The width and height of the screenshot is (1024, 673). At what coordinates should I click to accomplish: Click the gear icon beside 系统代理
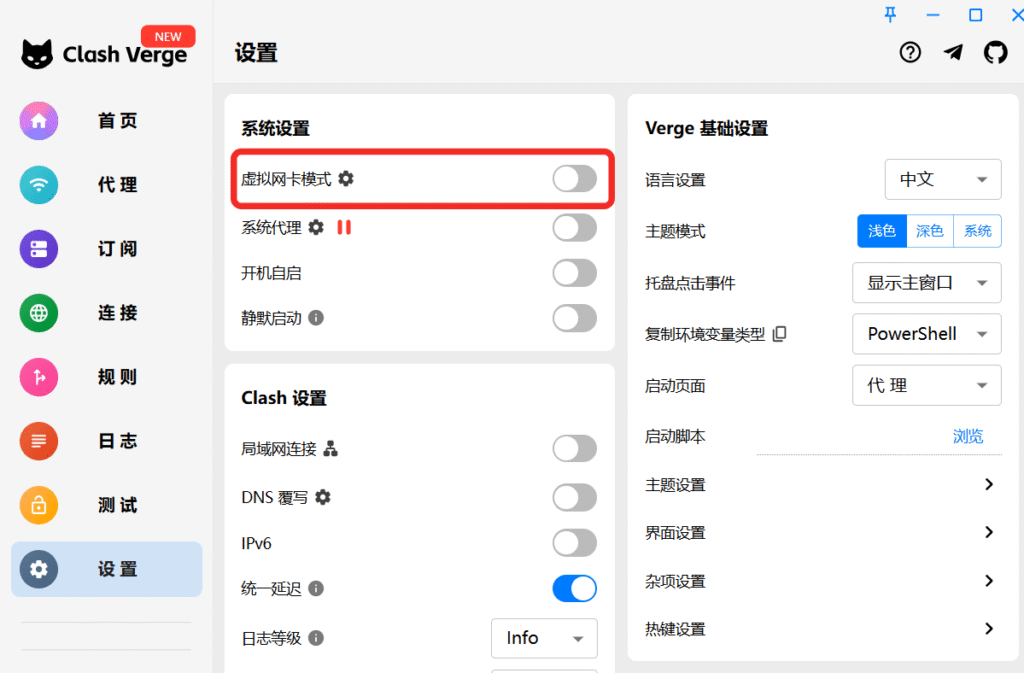point(316,227)
